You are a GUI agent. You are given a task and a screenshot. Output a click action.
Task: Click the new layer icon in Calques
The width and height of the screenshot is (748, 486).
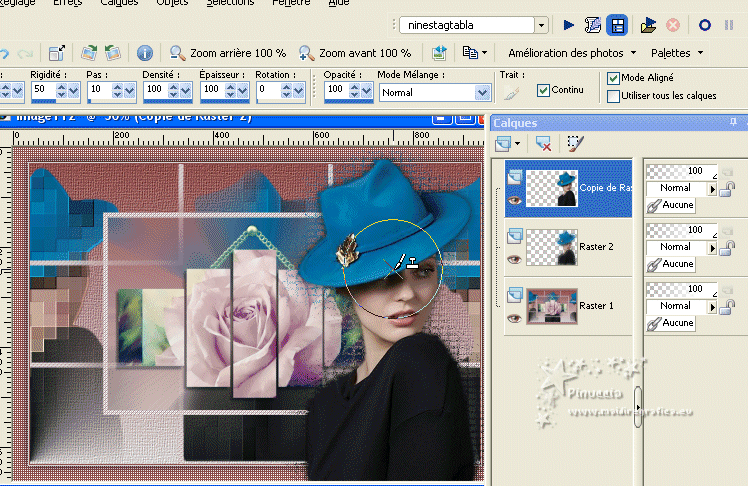(503, 143)
